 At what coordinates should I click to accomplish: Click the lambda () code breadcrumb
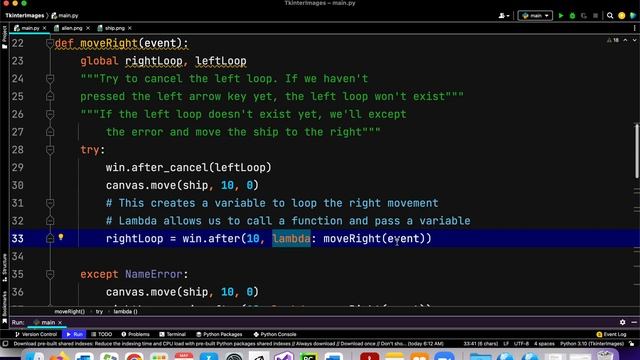[x=125, y=311]
